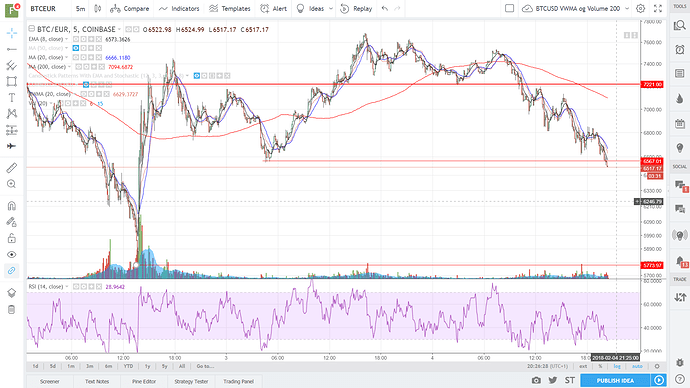Toggle log scale on price axis
The height and width of the screenshot is (388, 690).
[617, 366]
